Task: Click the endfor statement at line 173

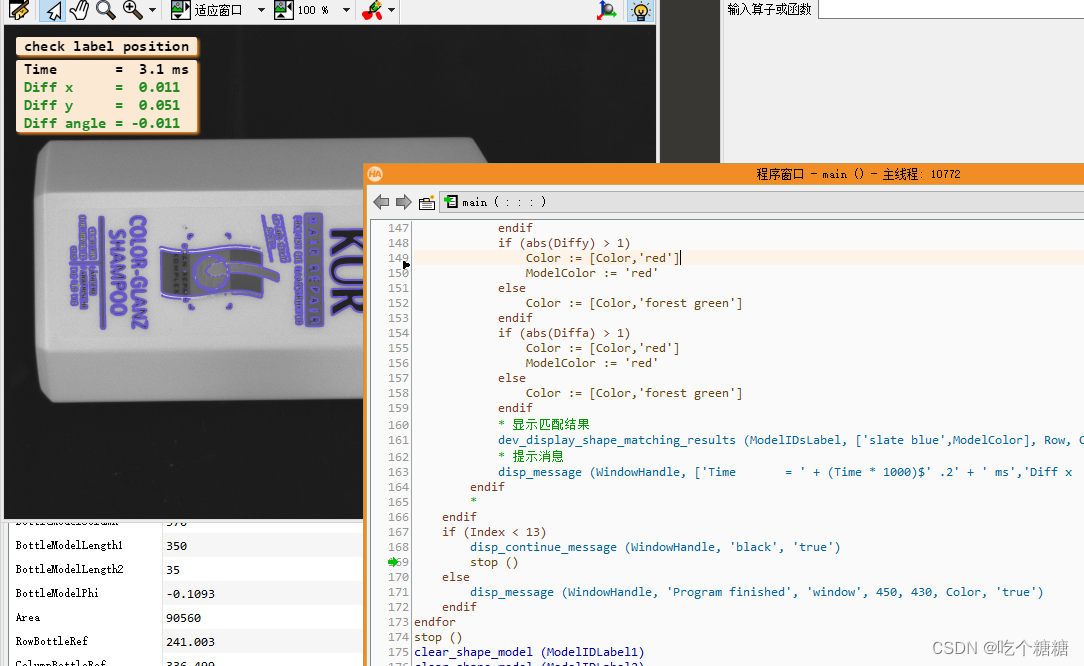Action: click(x=434, y=622)
